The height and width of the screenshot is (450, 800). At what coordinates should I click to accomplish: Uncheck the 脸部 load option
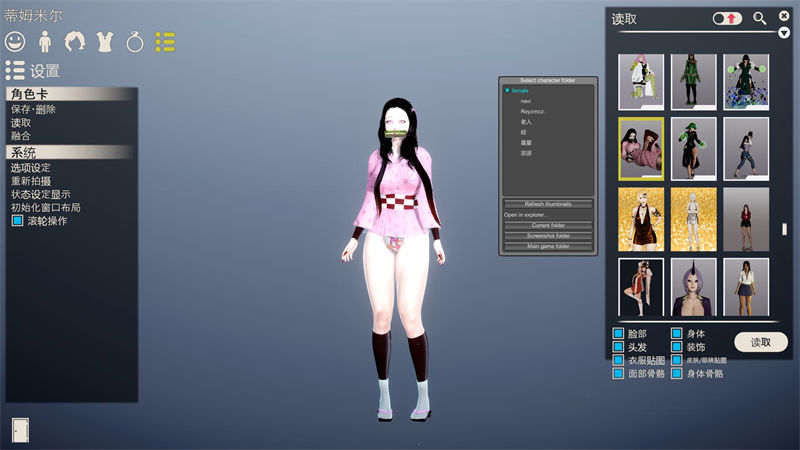point(619,334)
